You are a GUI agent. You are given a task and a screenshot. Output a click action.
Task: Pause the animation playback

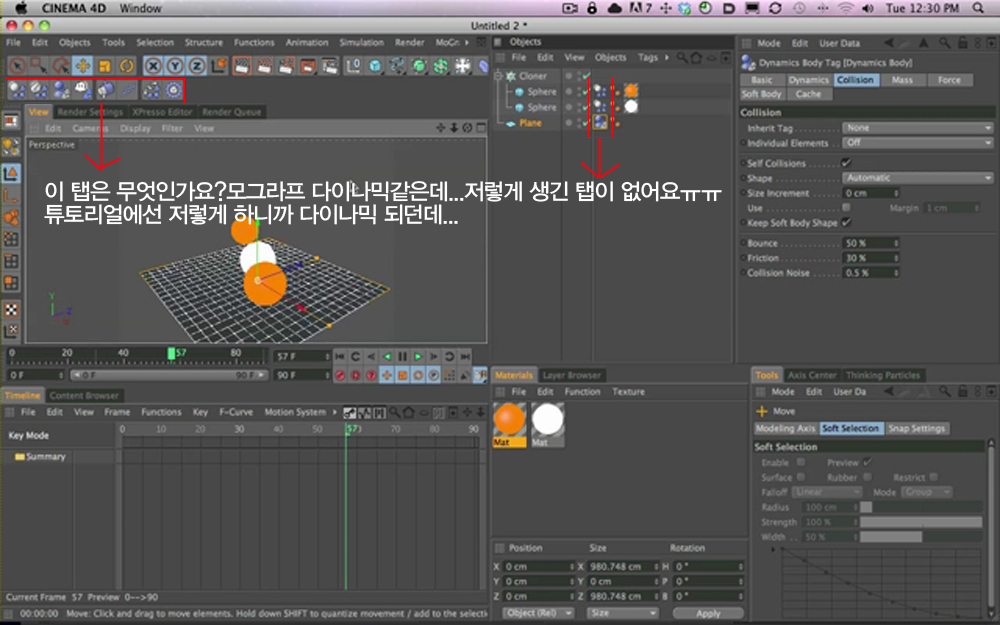[402, 357]
